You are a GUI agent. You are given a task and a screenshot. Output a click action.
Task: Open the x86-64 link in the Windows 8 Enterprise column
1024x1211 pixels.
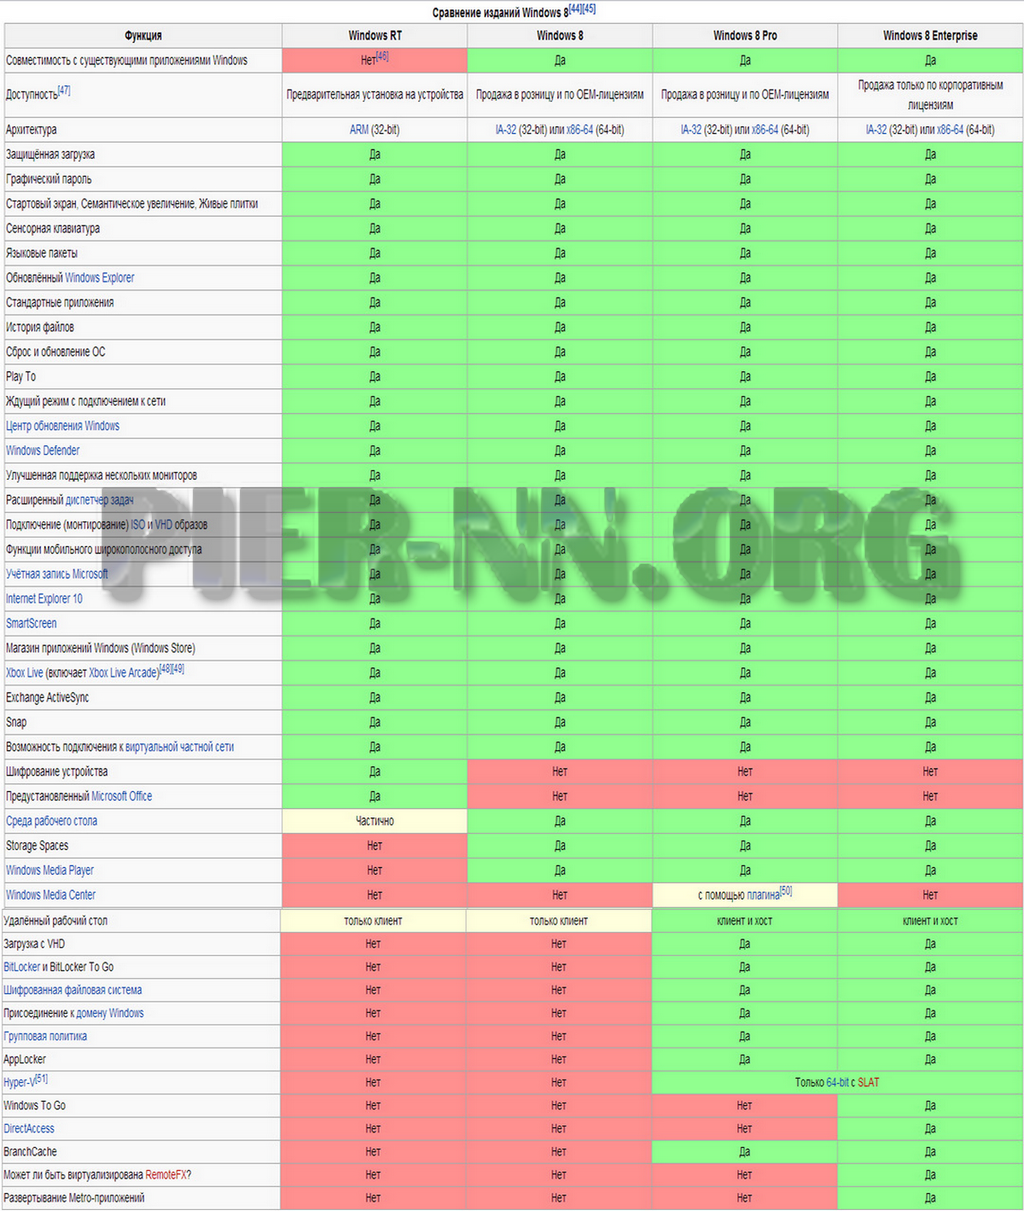point(950,130)
